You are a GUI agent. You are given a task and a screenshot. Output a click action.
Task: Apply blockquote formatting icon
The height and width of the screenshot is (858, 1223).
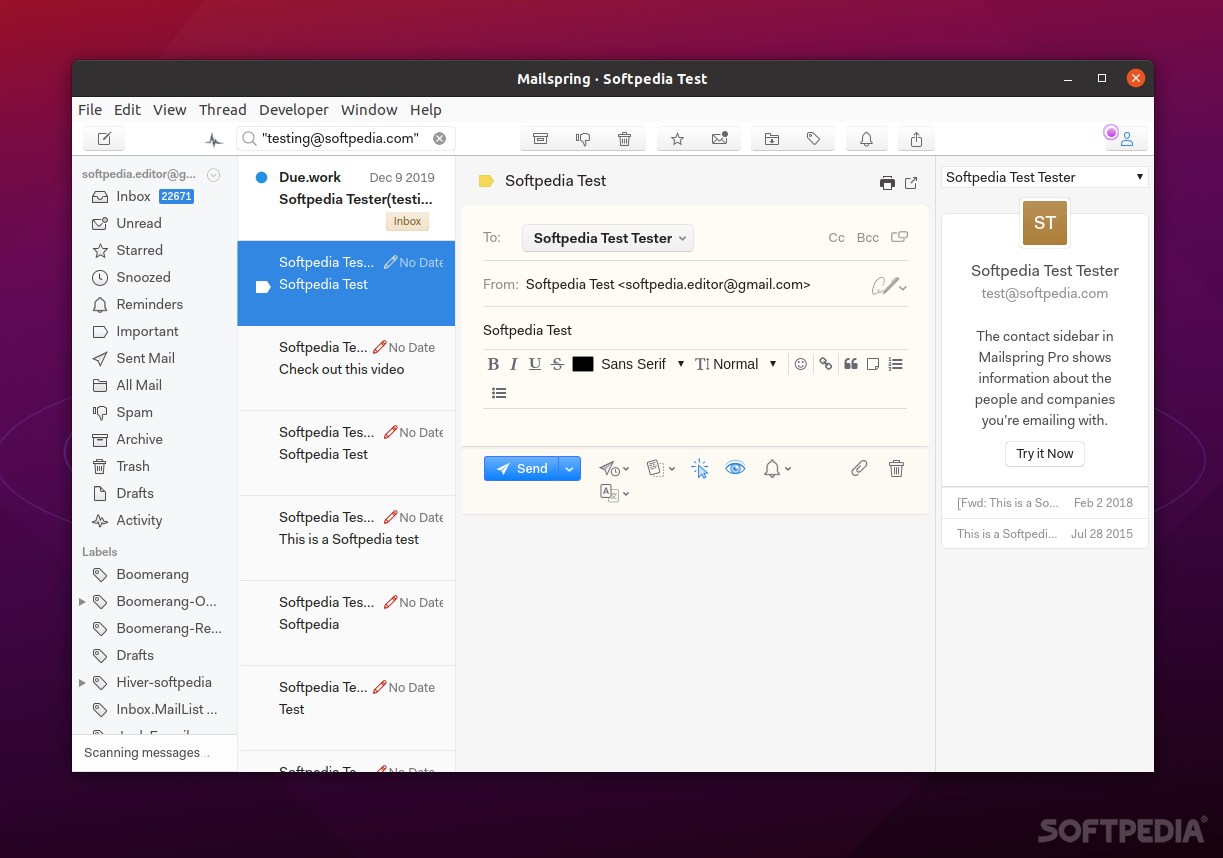coord(851,364)
